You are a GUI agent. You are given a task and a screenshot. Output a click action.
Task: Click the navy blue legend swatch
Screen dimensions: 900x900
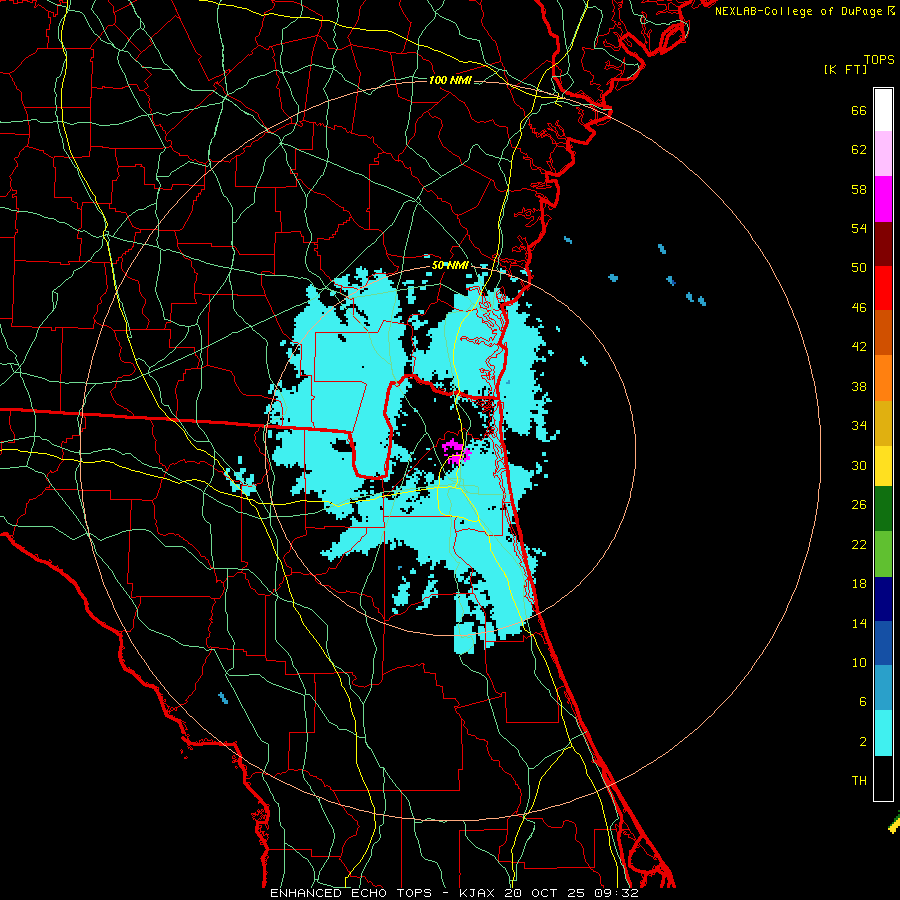click(x=883, y=599)
